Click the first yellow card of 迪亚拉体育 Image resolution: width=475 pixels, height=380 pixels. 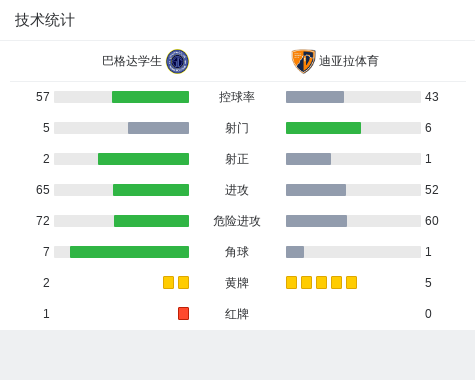(291, 282)
